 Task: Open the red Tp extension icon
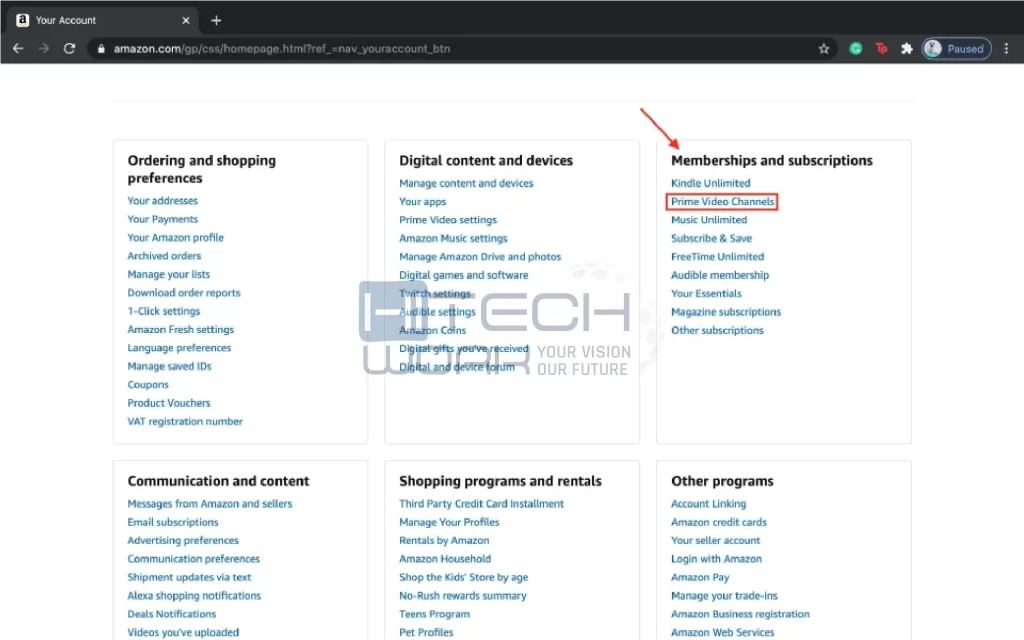[881, 48]
